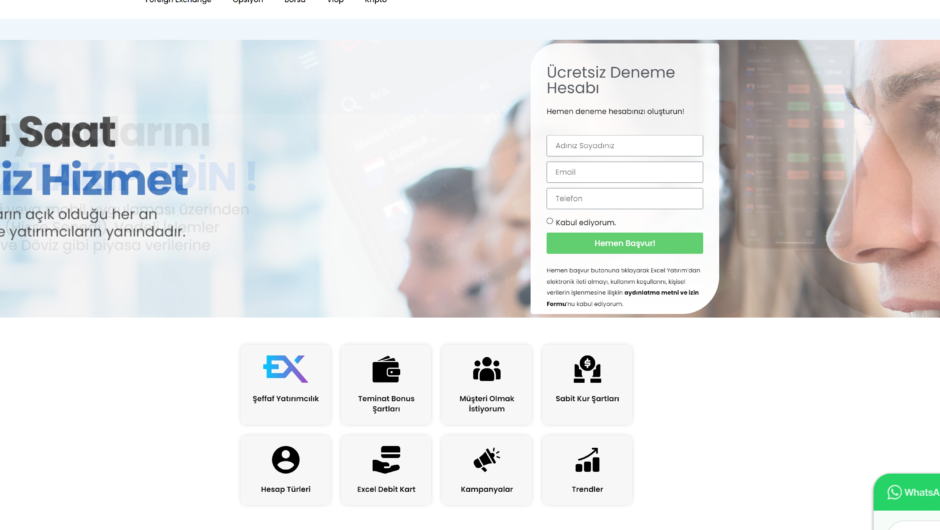Open the Kampanyalar megaphone icon
Image resolution: width=940 pixels, height=530 pixels.
click(487, 460)
